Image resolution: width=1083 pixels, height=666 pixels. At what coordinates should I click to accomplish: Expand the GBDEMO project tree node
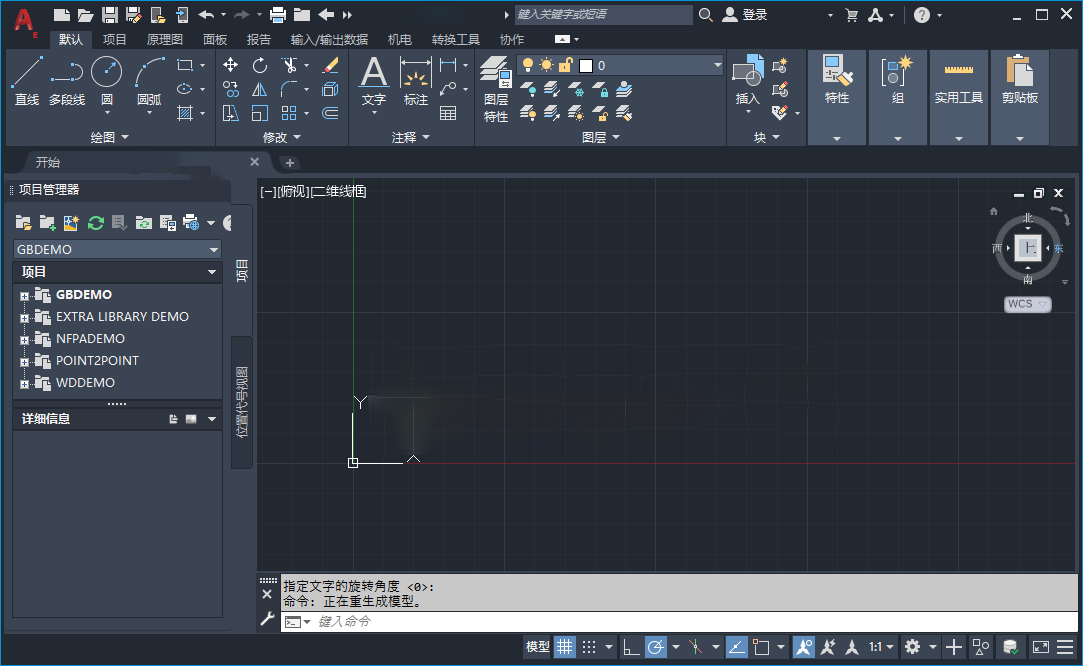coord(24,296)
